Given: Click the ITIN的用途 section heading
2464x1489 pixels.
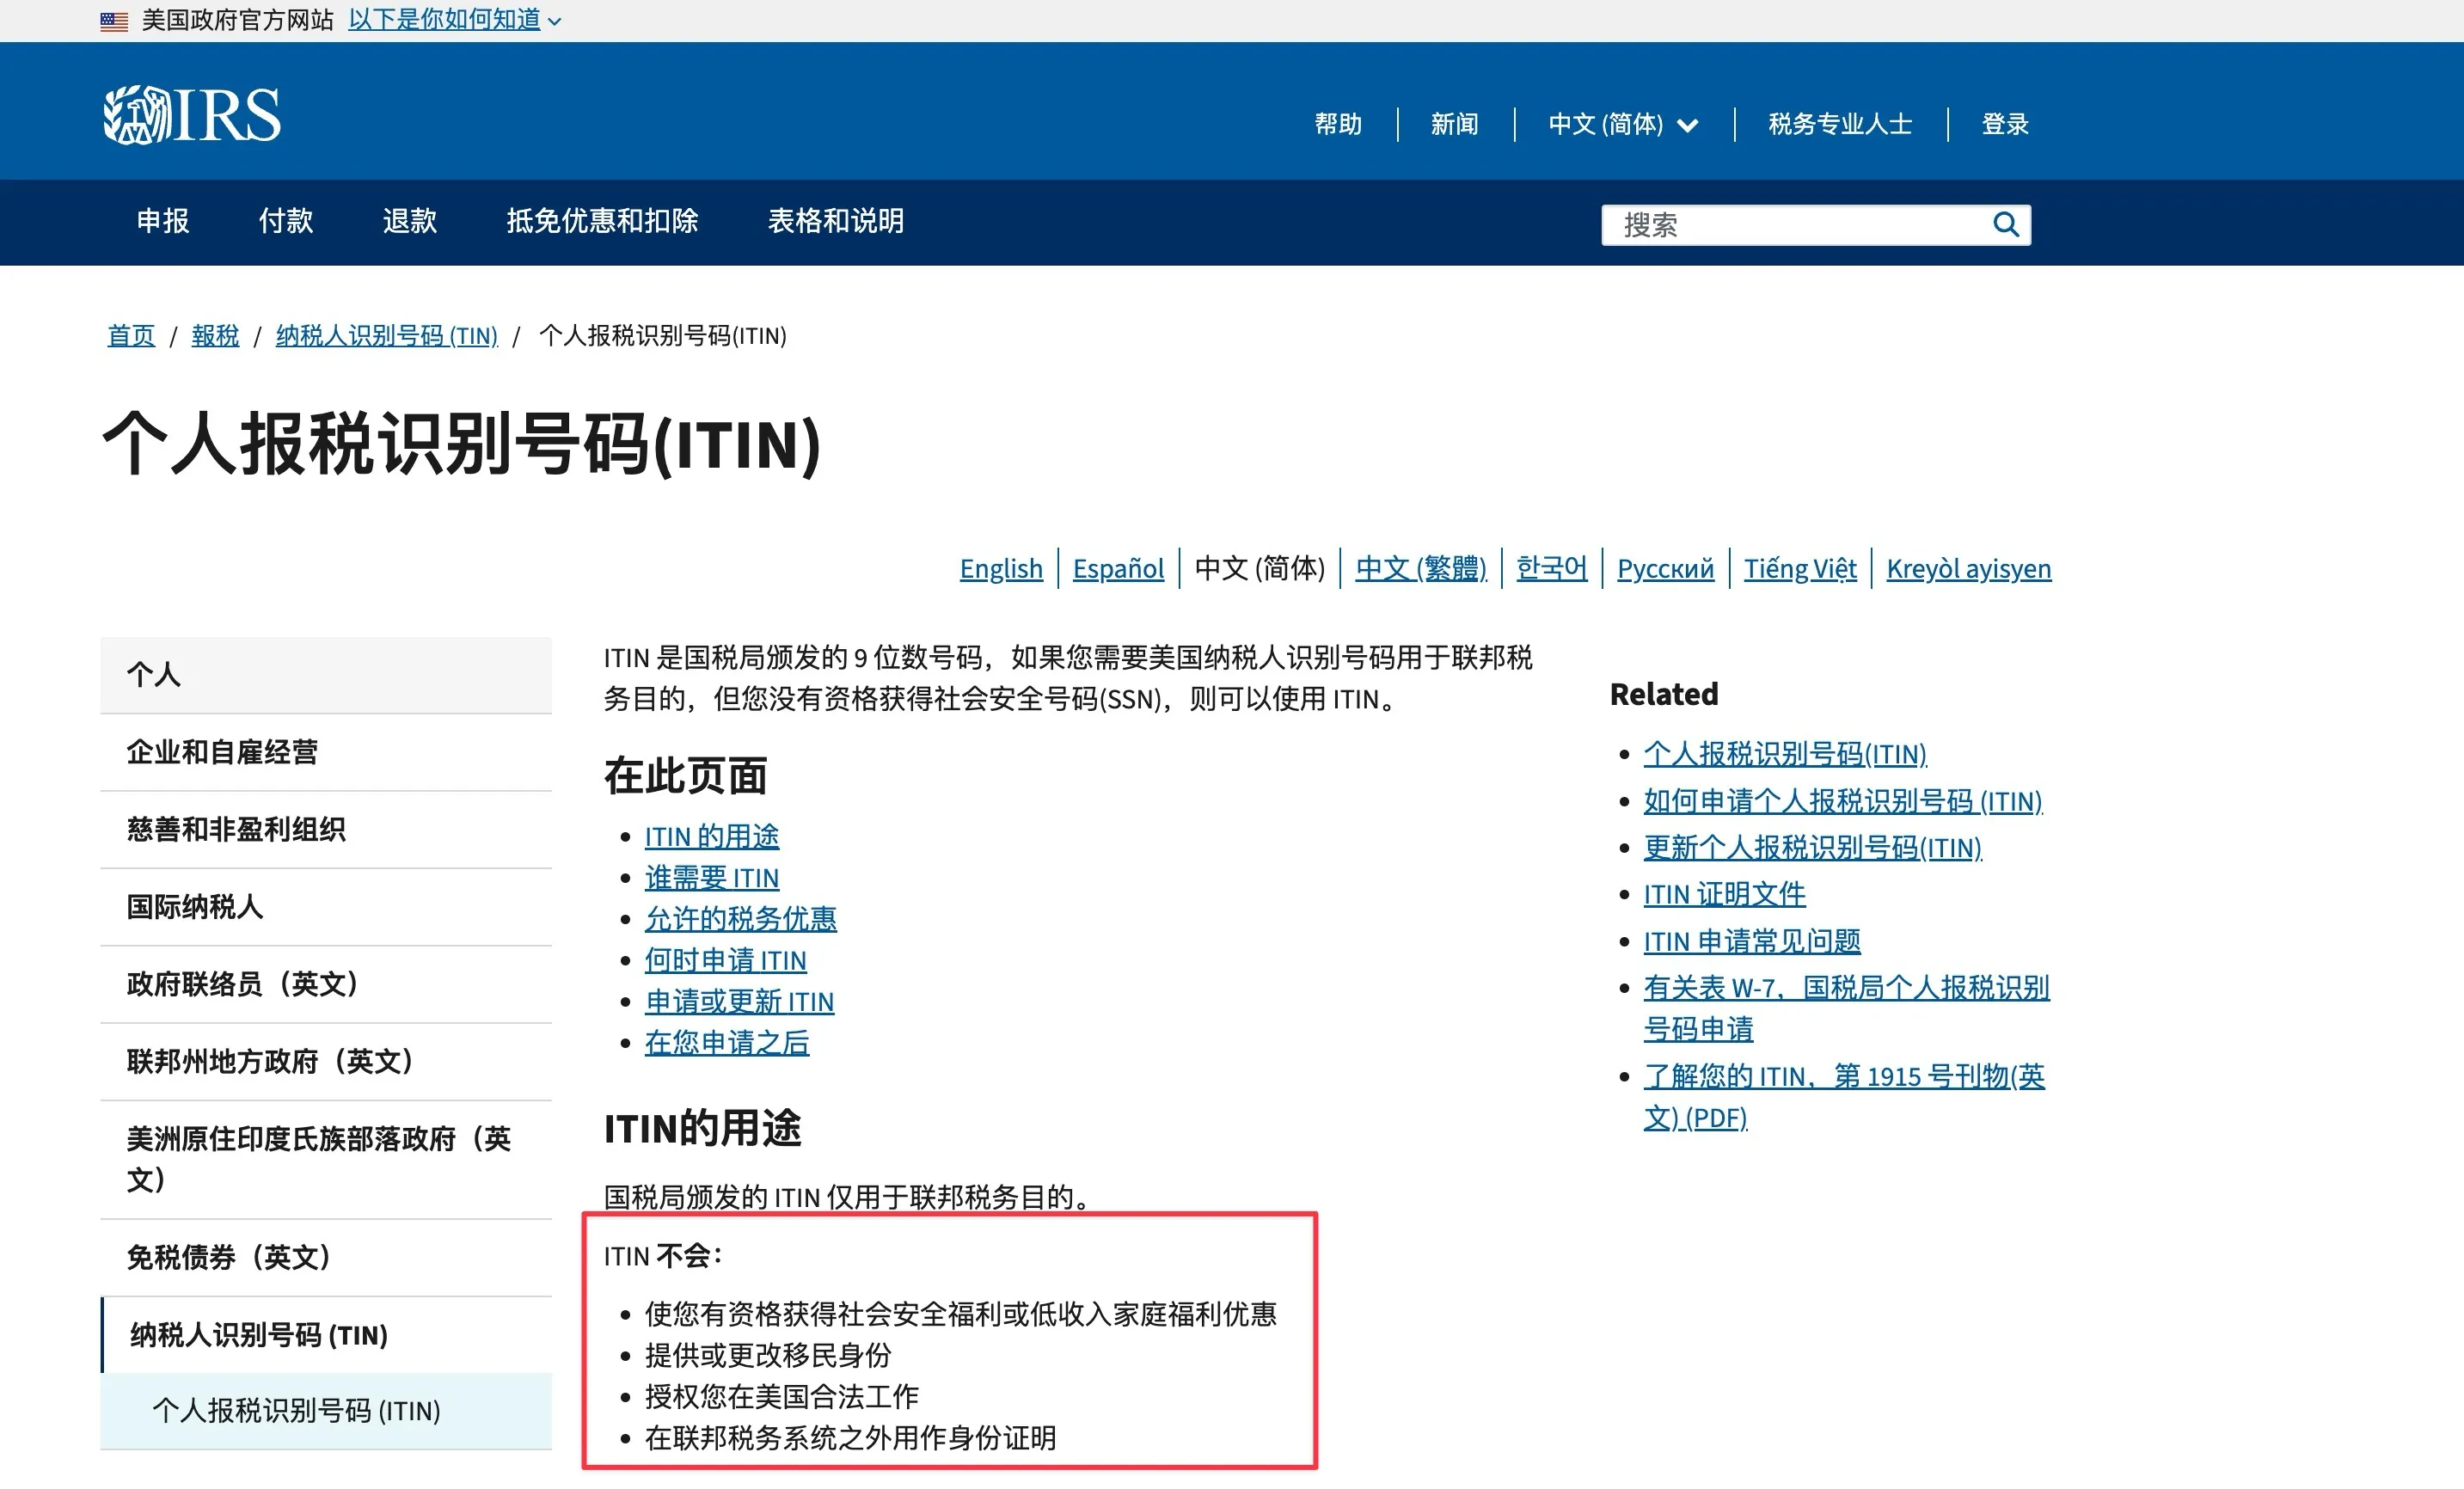Looking at the screenshot, I should 702,1128.
